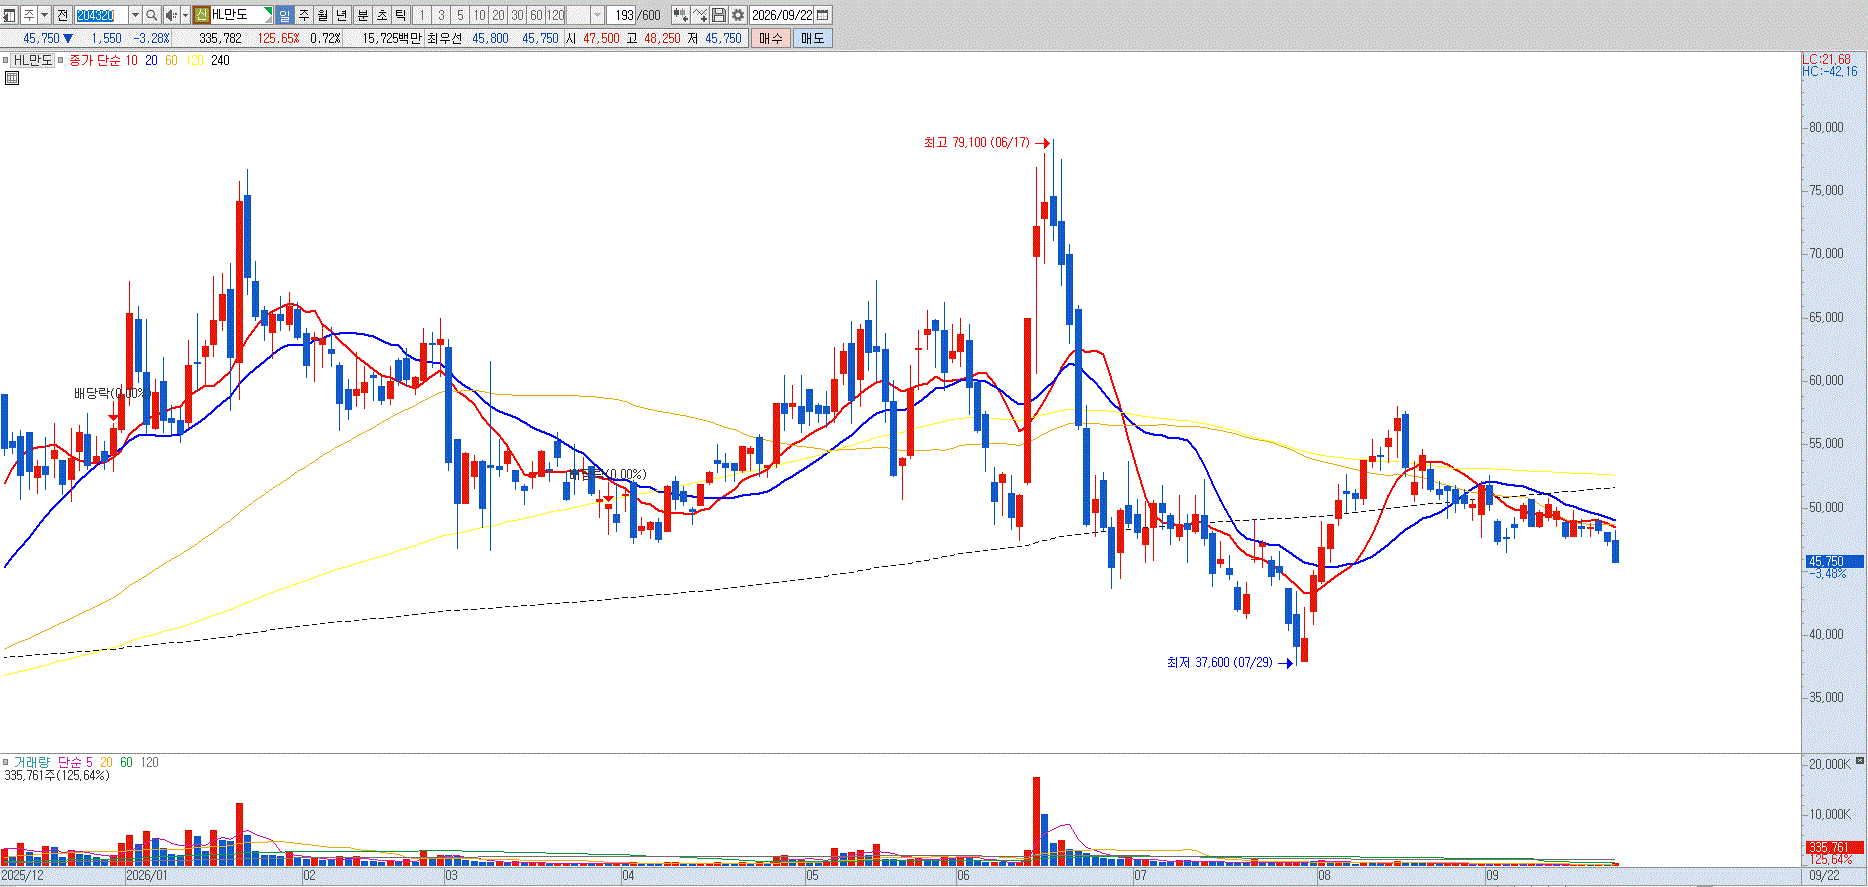The image size is (1868, 887).
Task: Select the 5 interval button
Action: point(460,15)
